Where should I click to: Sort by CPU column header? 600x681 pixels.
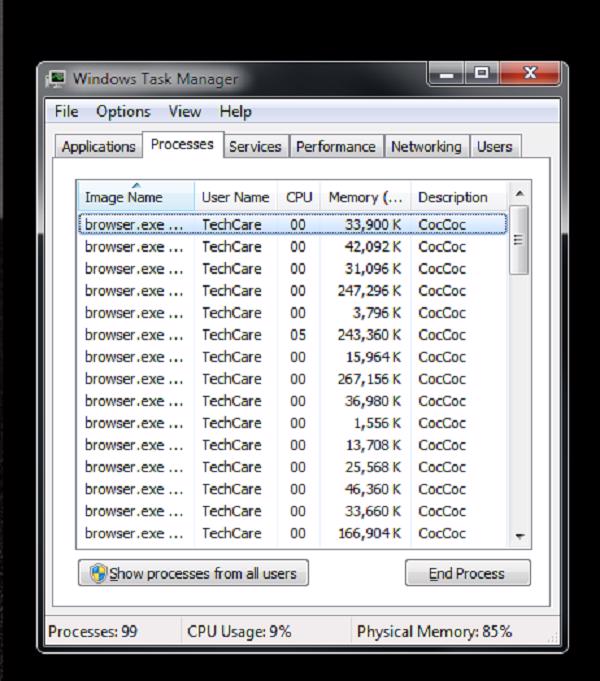click(299, 197)
